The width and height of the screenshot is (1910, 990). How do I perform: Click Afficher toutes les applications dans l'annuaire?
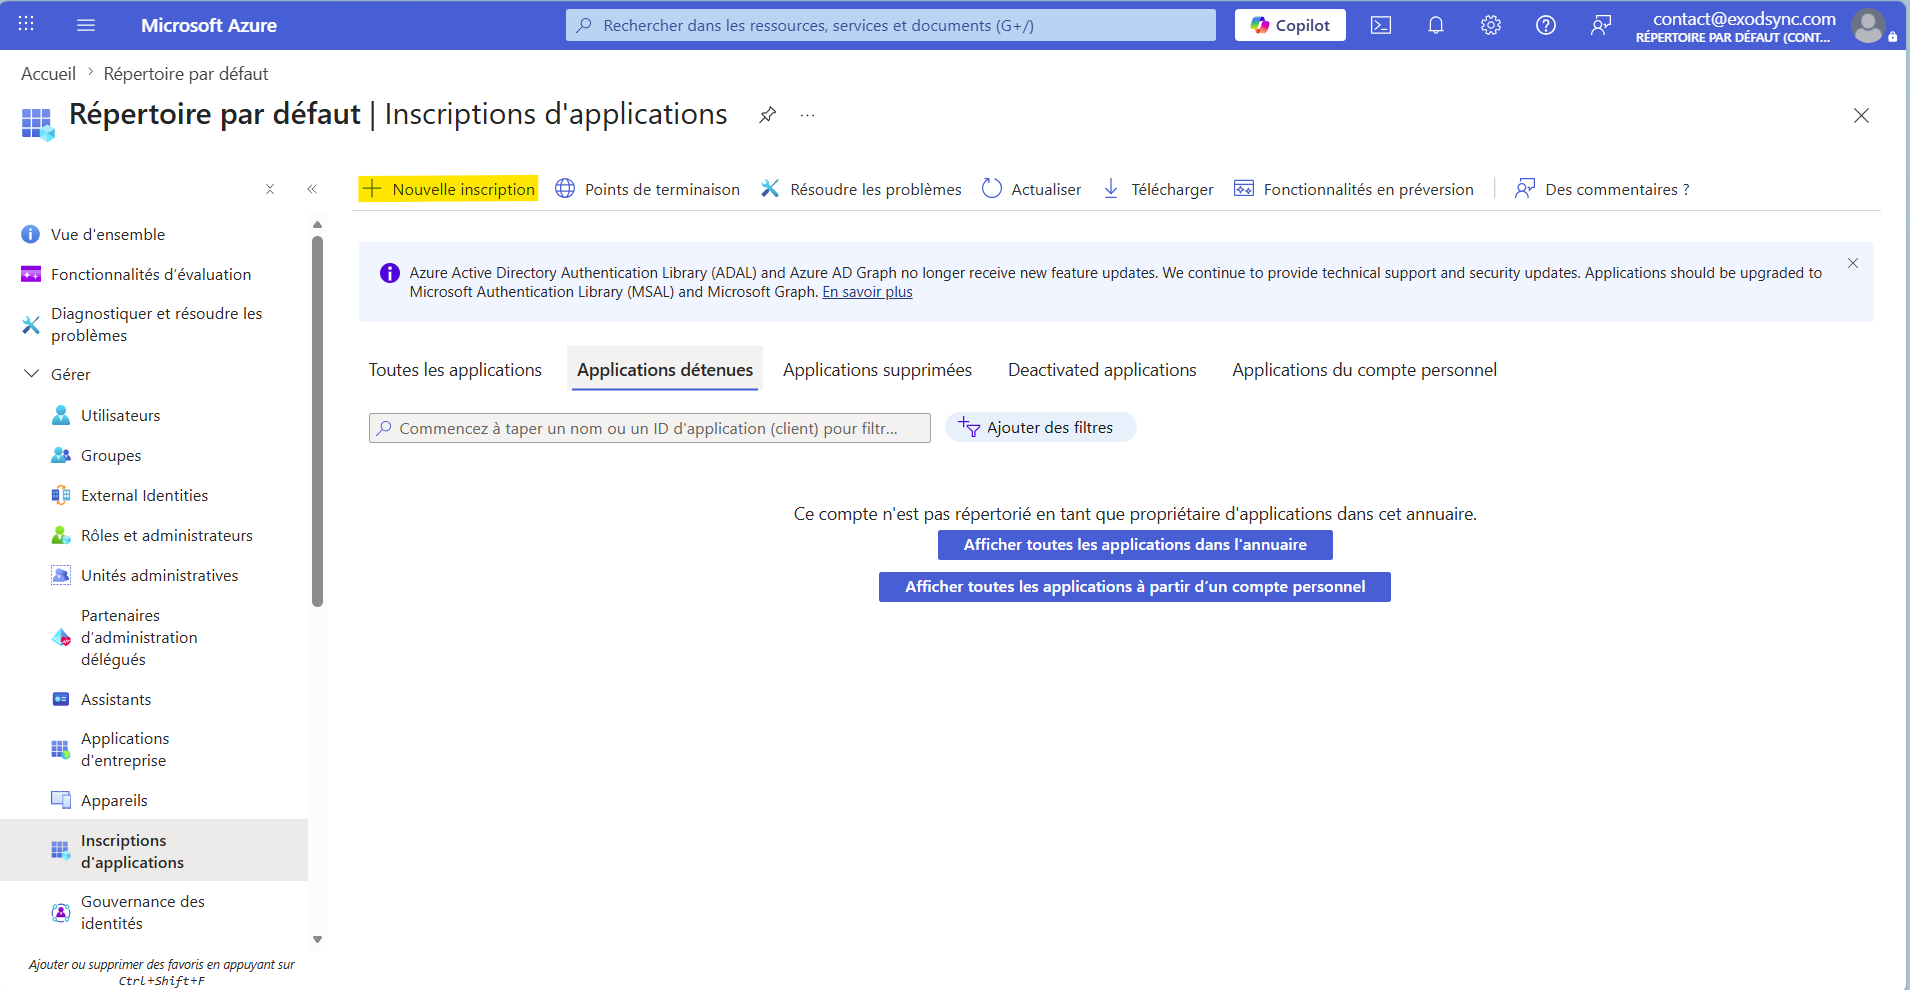point(1135,545)
